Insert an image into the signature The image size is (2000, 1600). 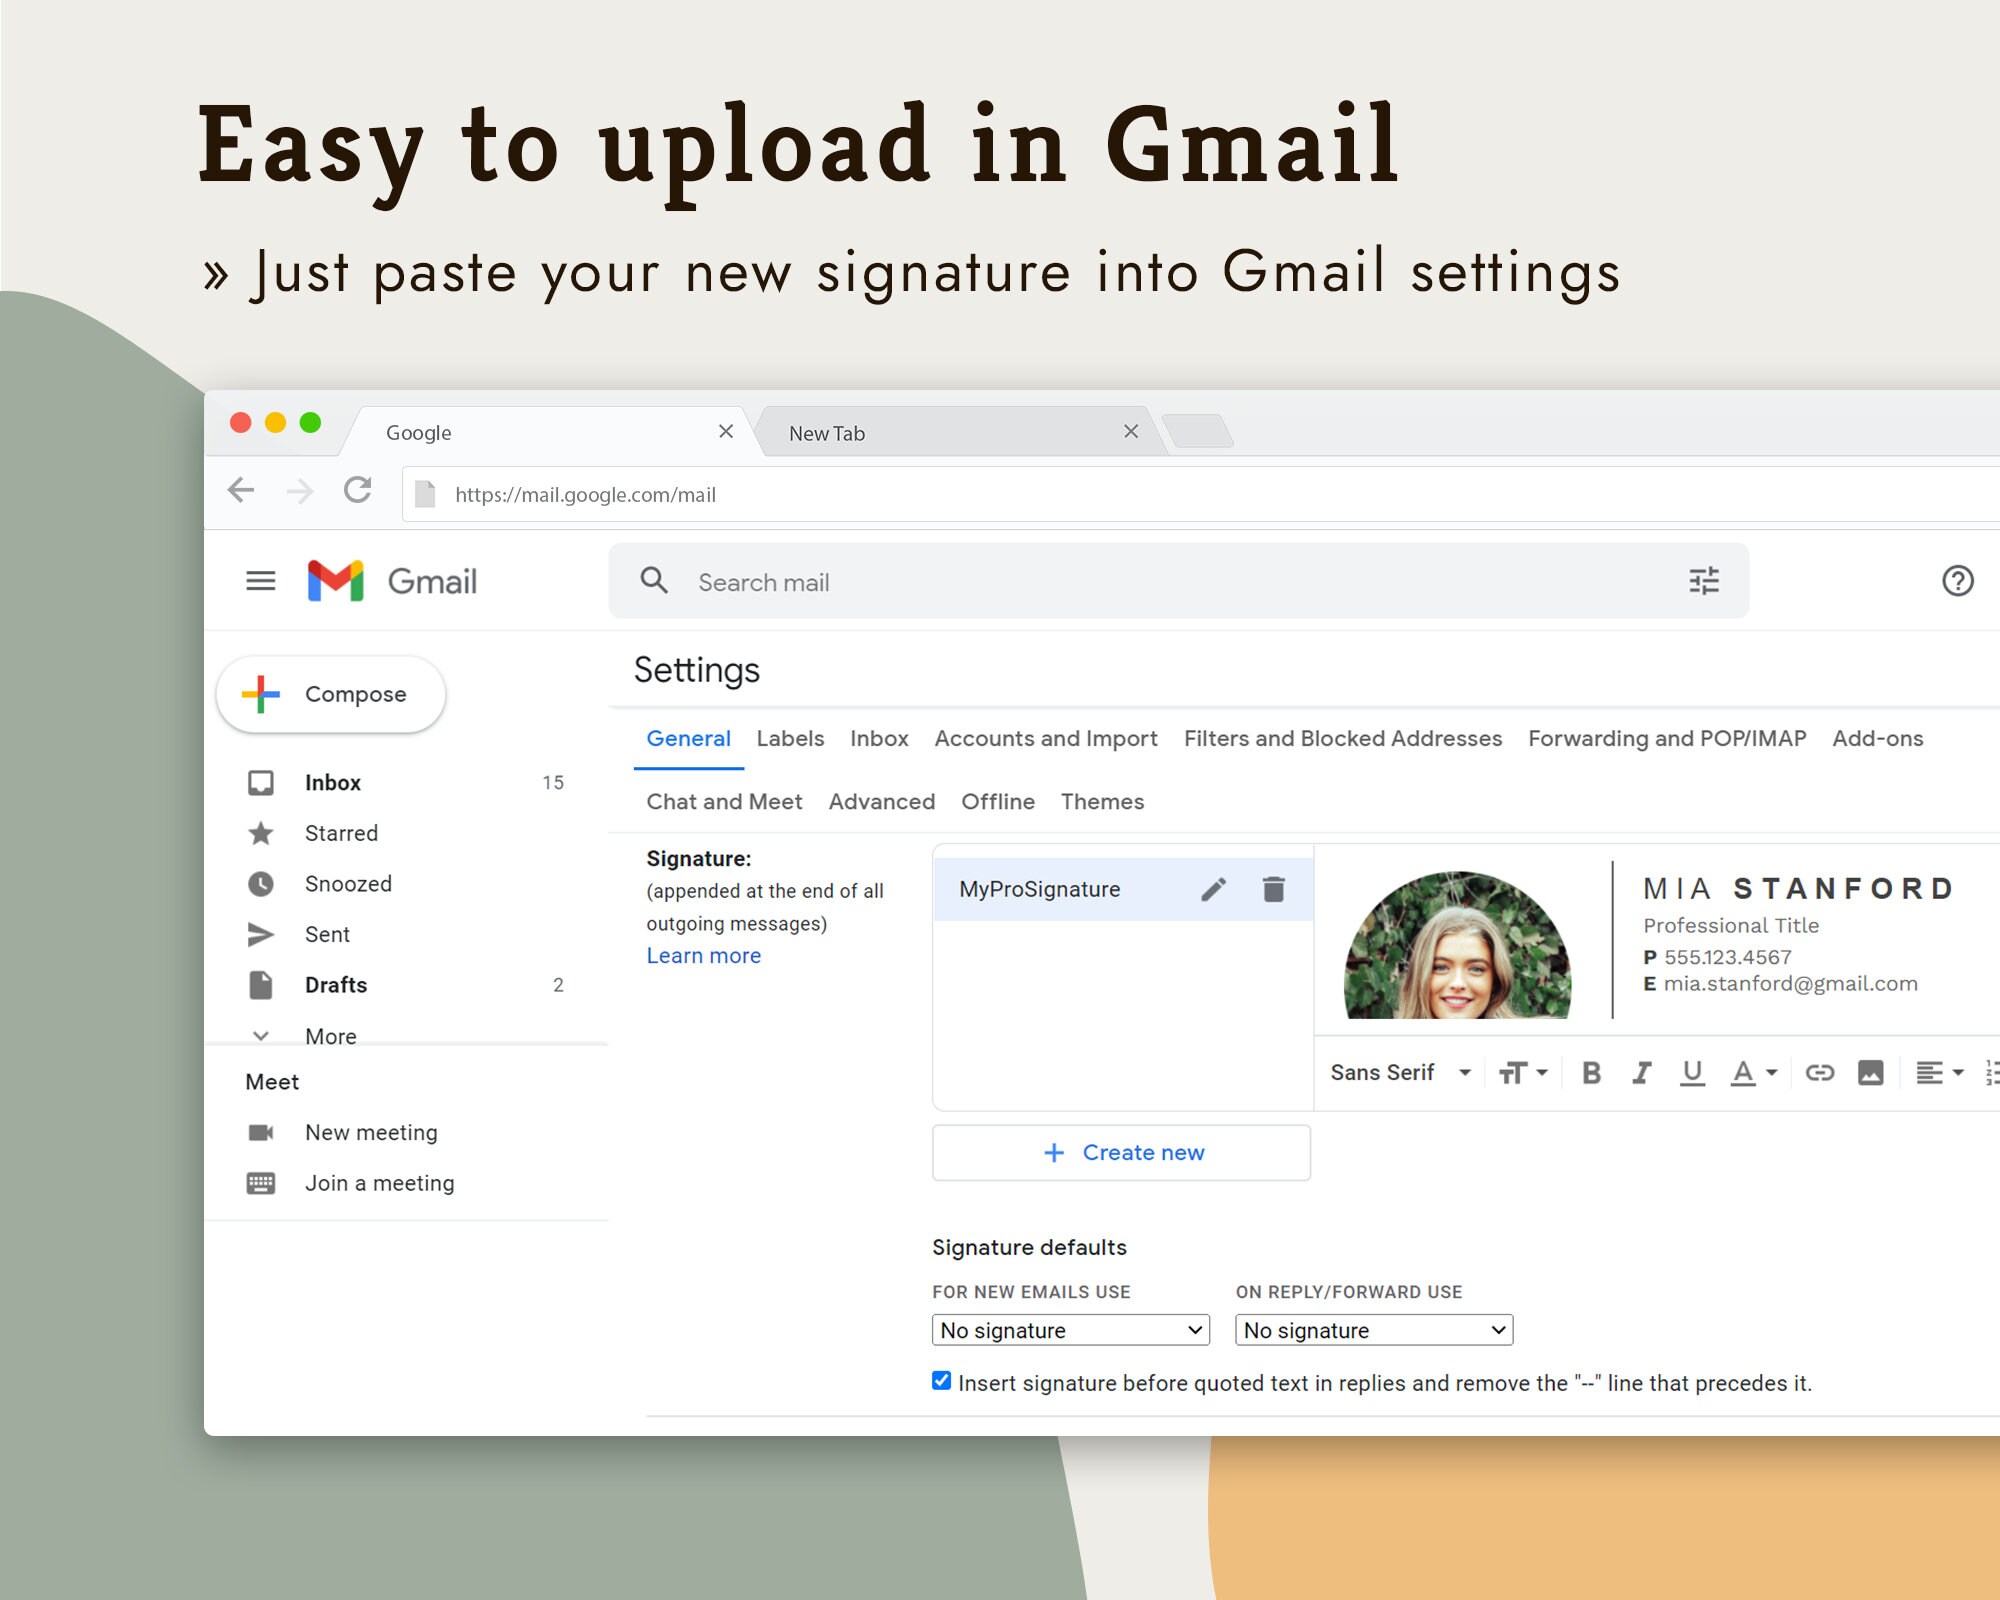pos(1871,1072)
